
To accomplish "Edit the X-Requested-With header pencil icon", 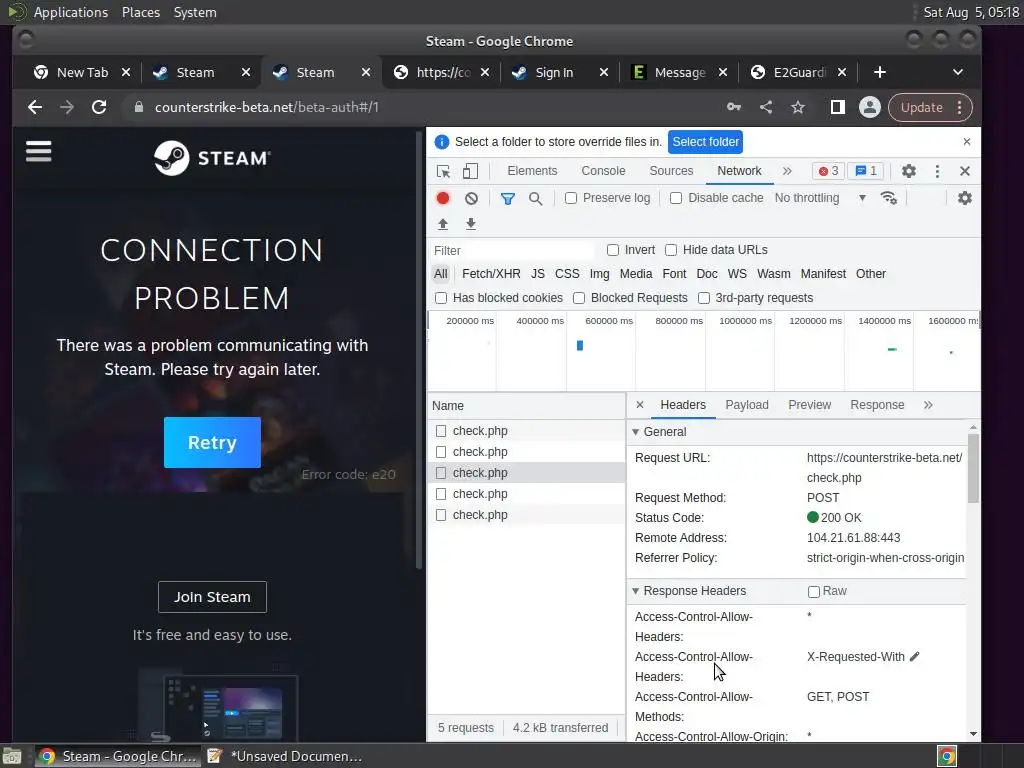I will click(914, 656).
